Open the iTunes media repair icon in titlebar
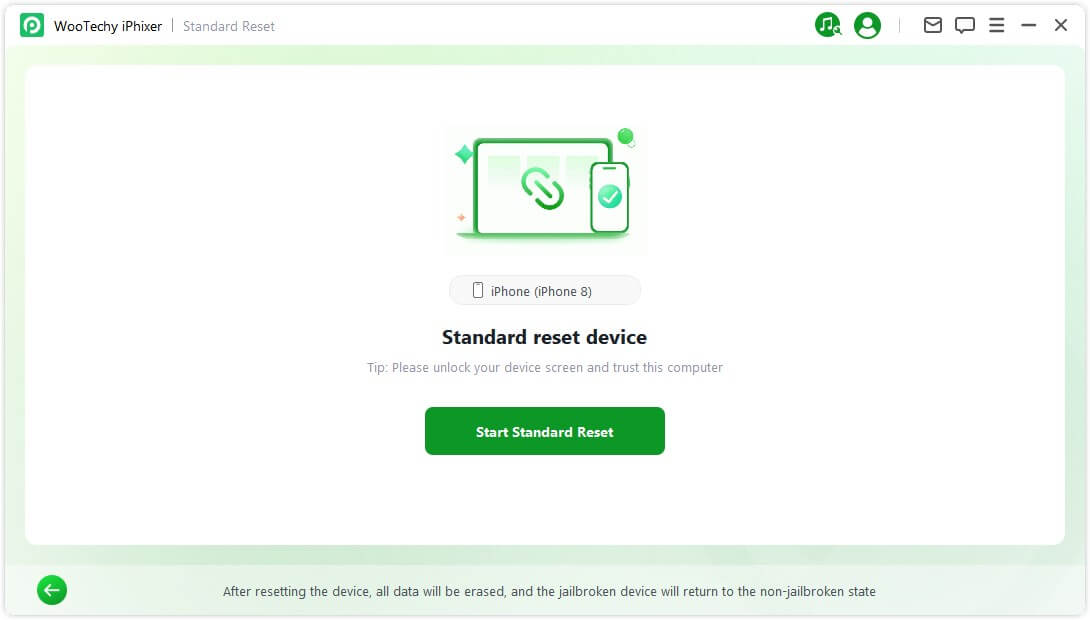 tap(828, 25)
